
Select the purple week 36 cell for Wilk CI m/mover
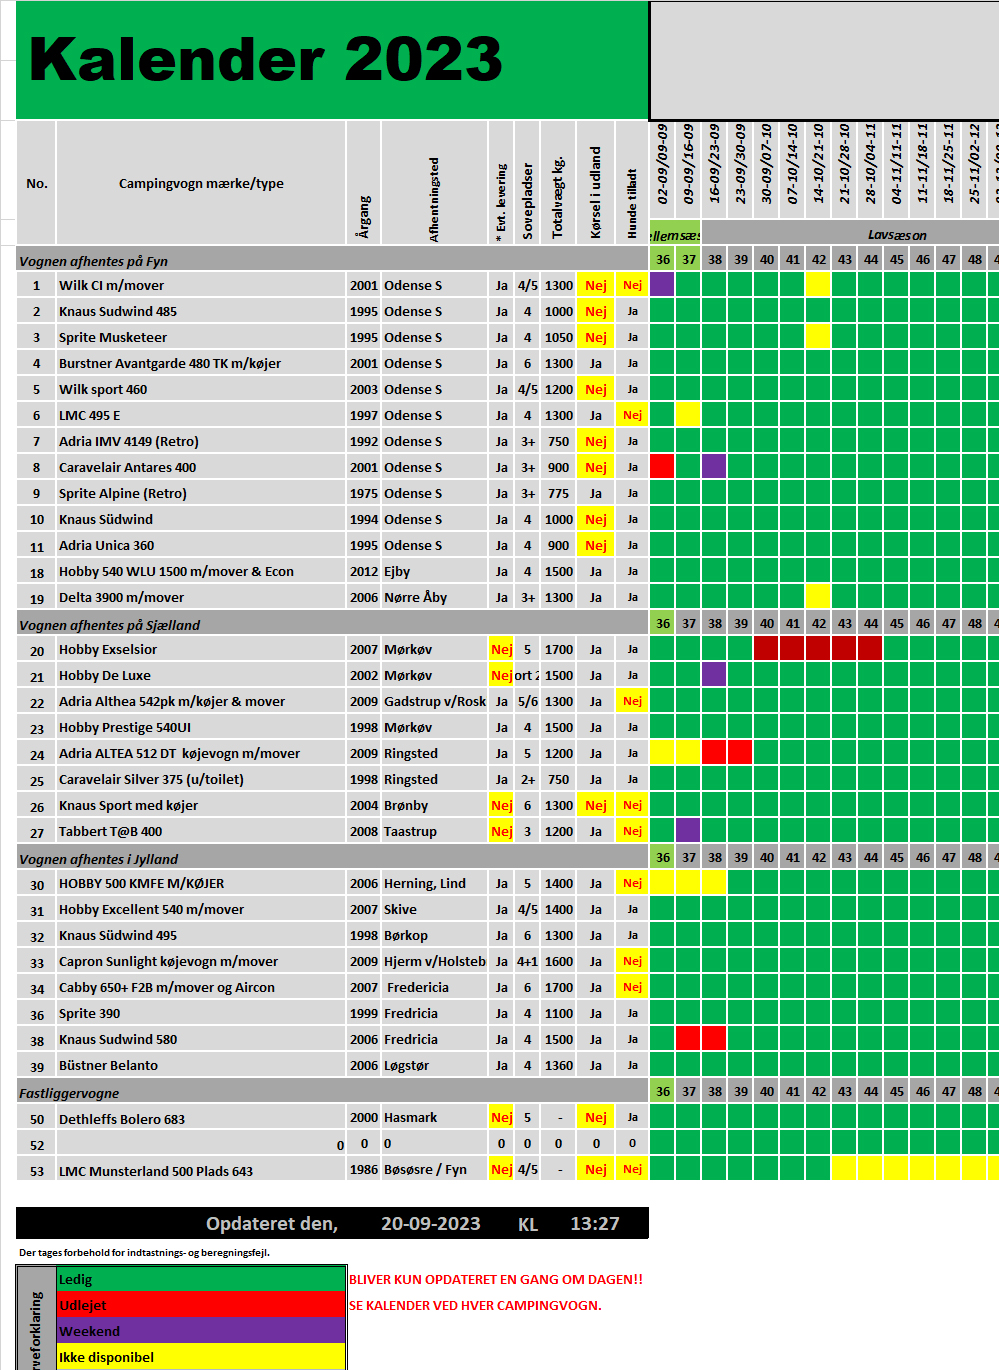coord(662,285)
